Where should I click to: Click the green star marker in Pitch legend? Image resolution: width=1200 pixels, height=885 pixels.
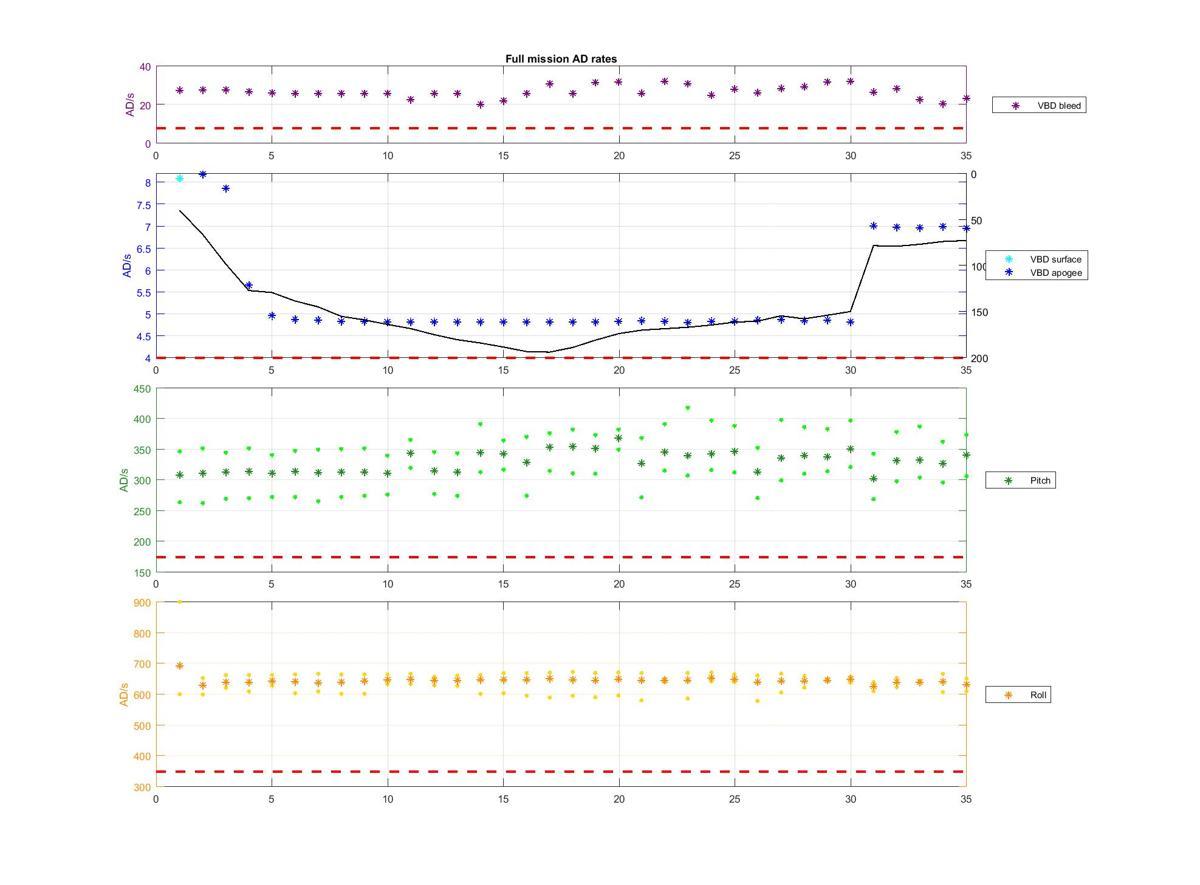coord(1008,481)
